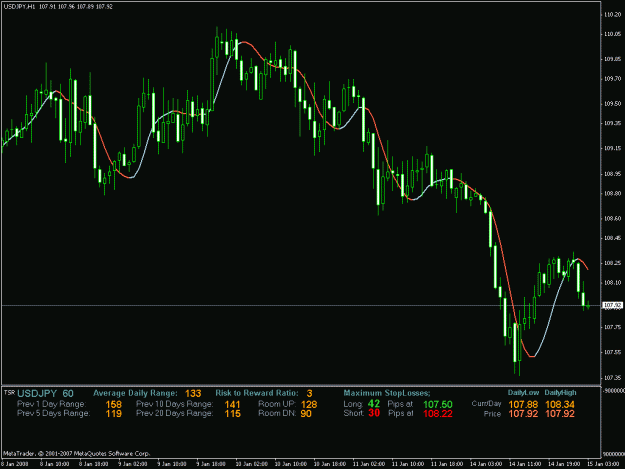Click the 108.25 price axis label
This screenshot has height=469, width=625.
613,263
